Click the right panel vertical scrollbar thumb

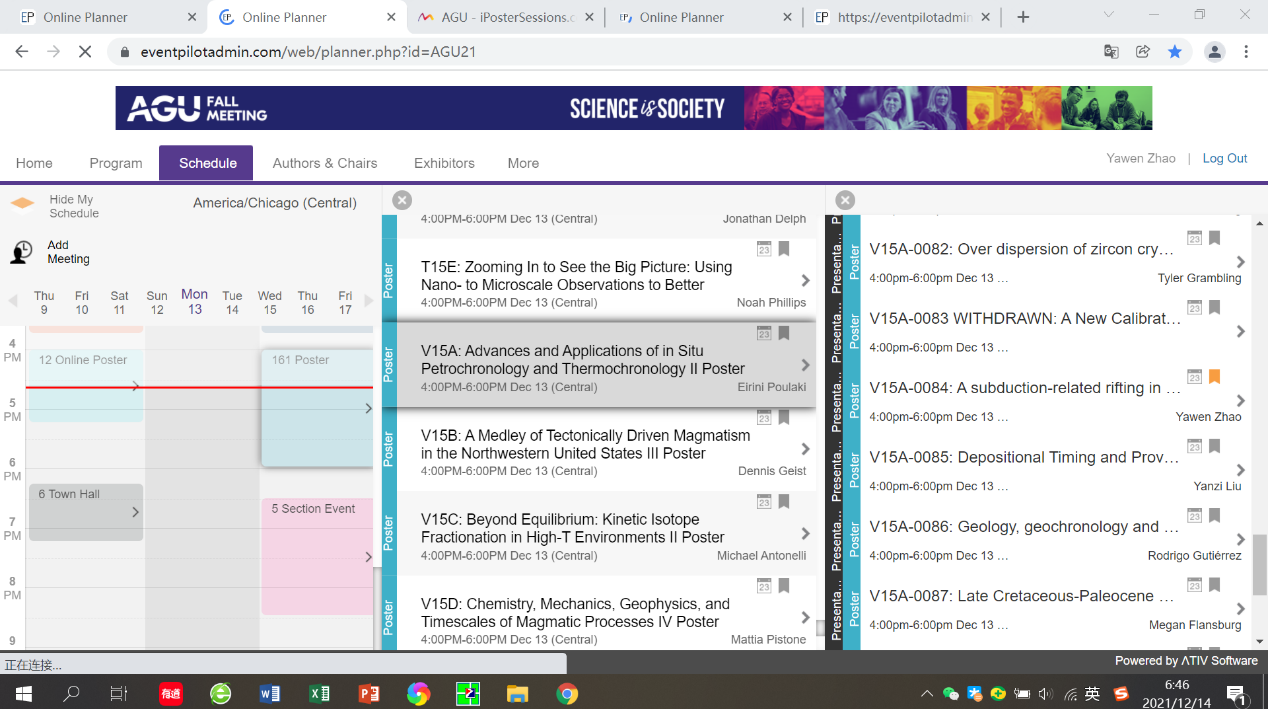pyautogui.click(x=1259, y=565)
